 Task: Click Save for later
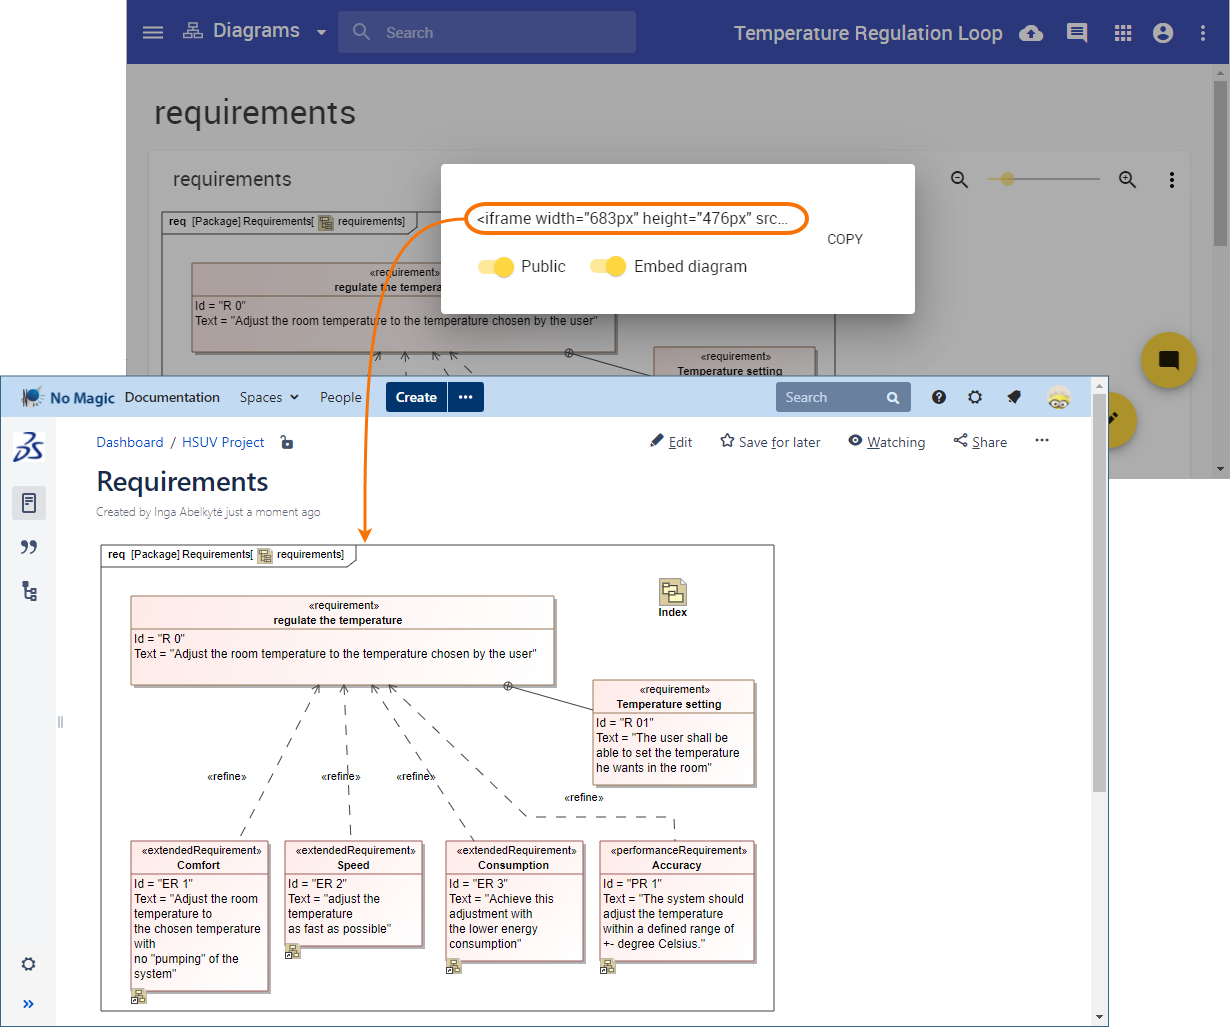(770, 442)
